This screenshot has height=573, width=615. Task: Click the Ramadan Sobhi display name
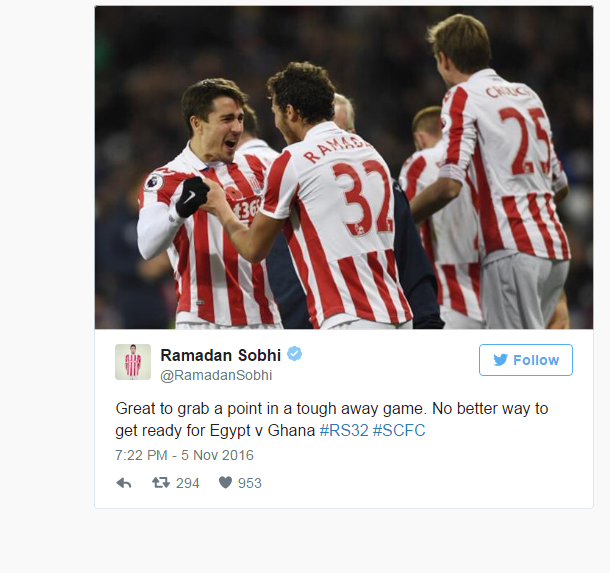221,355
